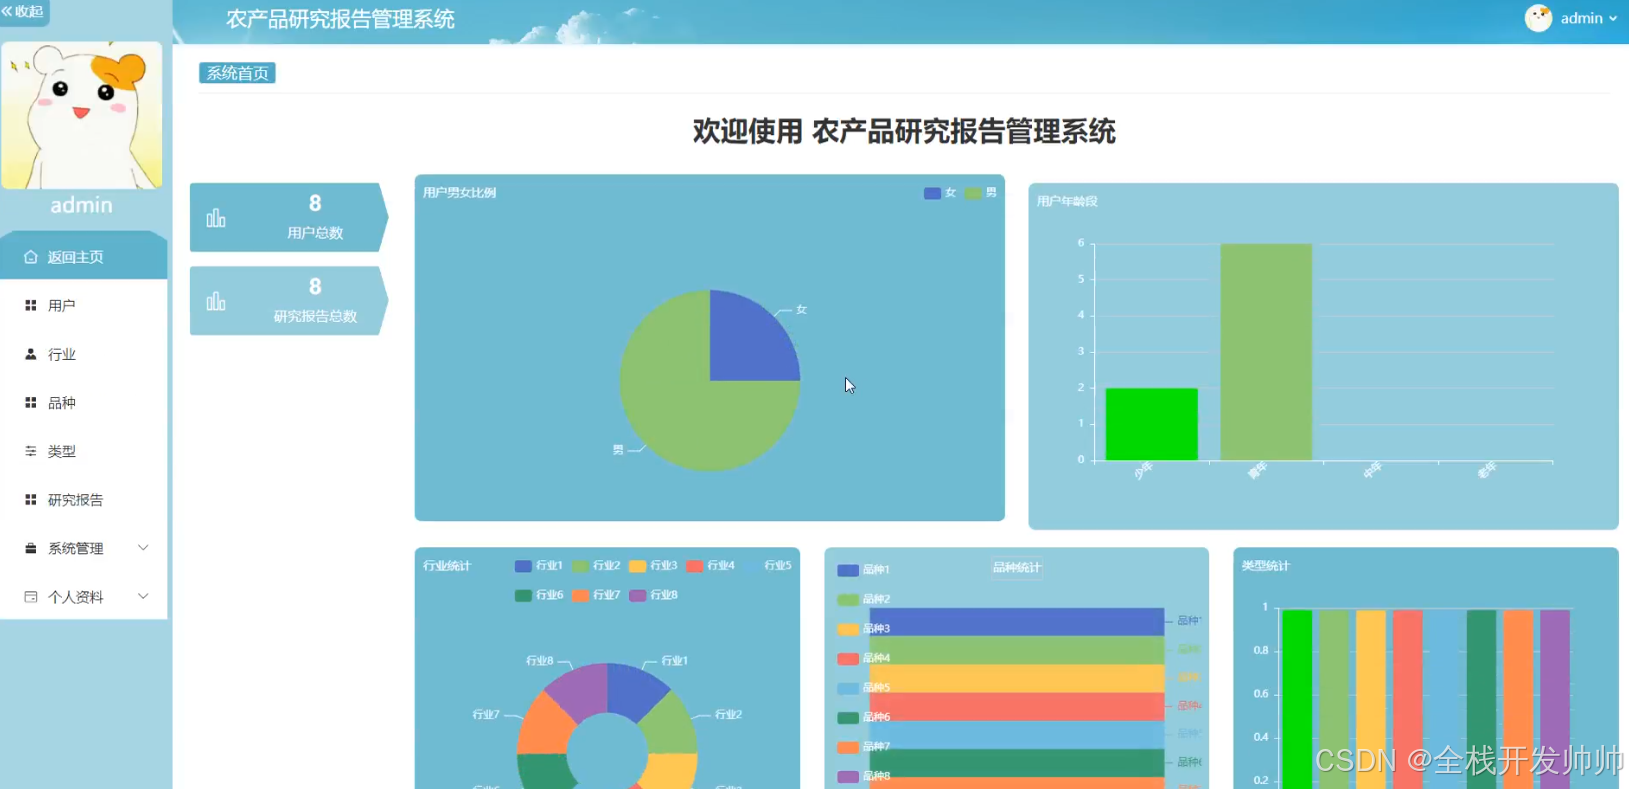Click the 用户总数 statistics card
The height and width of the screenshot is (789, 1629).
click(x=288, y=217)
